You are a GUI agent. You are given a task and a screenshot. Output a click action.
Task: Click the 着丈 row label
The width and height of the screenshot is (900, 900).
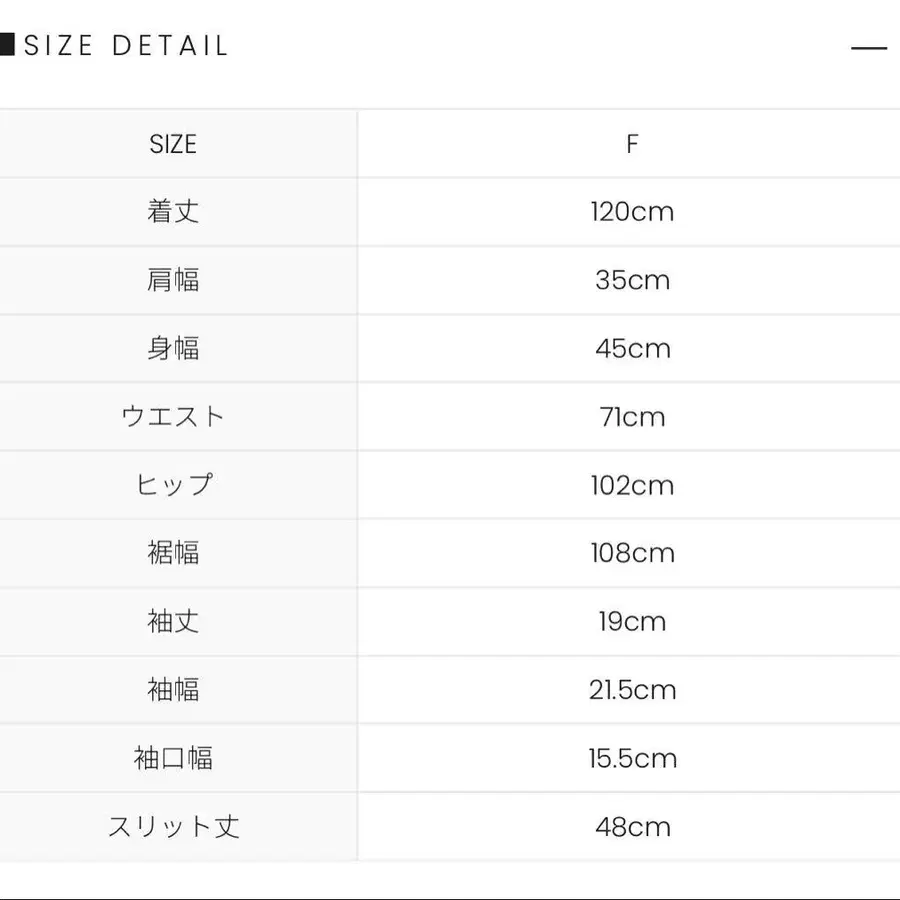tap(173, 212)
